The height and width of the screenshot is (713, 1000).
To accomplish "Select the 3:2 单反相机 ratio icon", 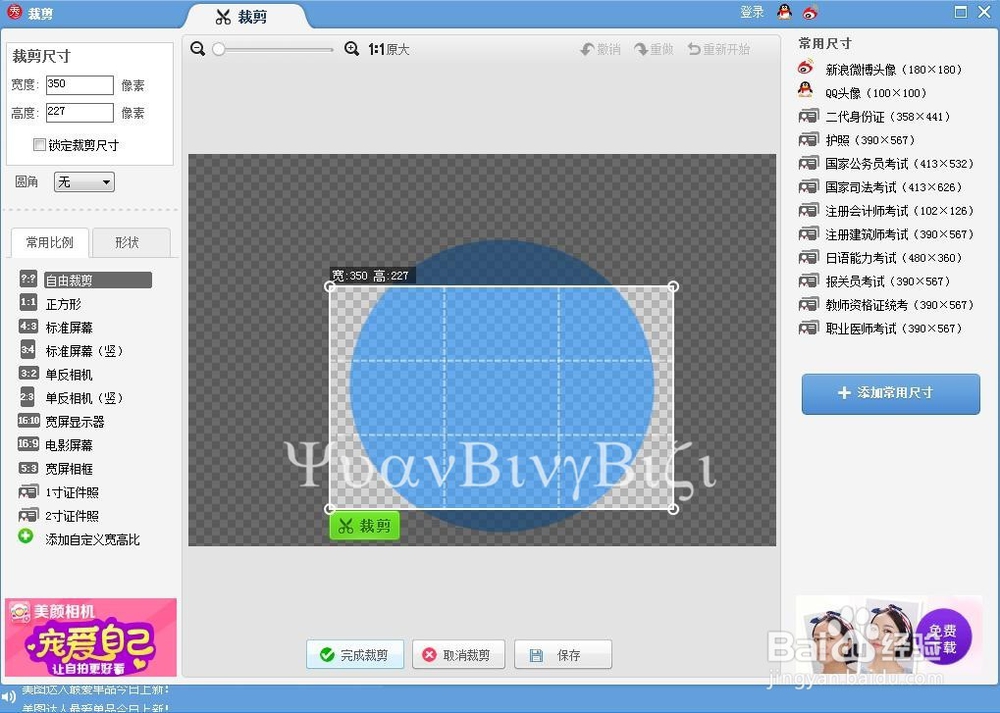I will tap(28, 374).
